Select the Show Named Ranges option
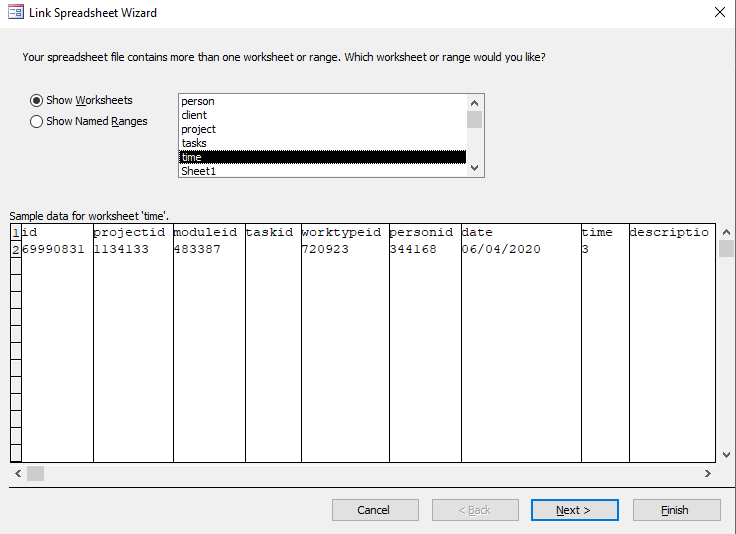 37,122
